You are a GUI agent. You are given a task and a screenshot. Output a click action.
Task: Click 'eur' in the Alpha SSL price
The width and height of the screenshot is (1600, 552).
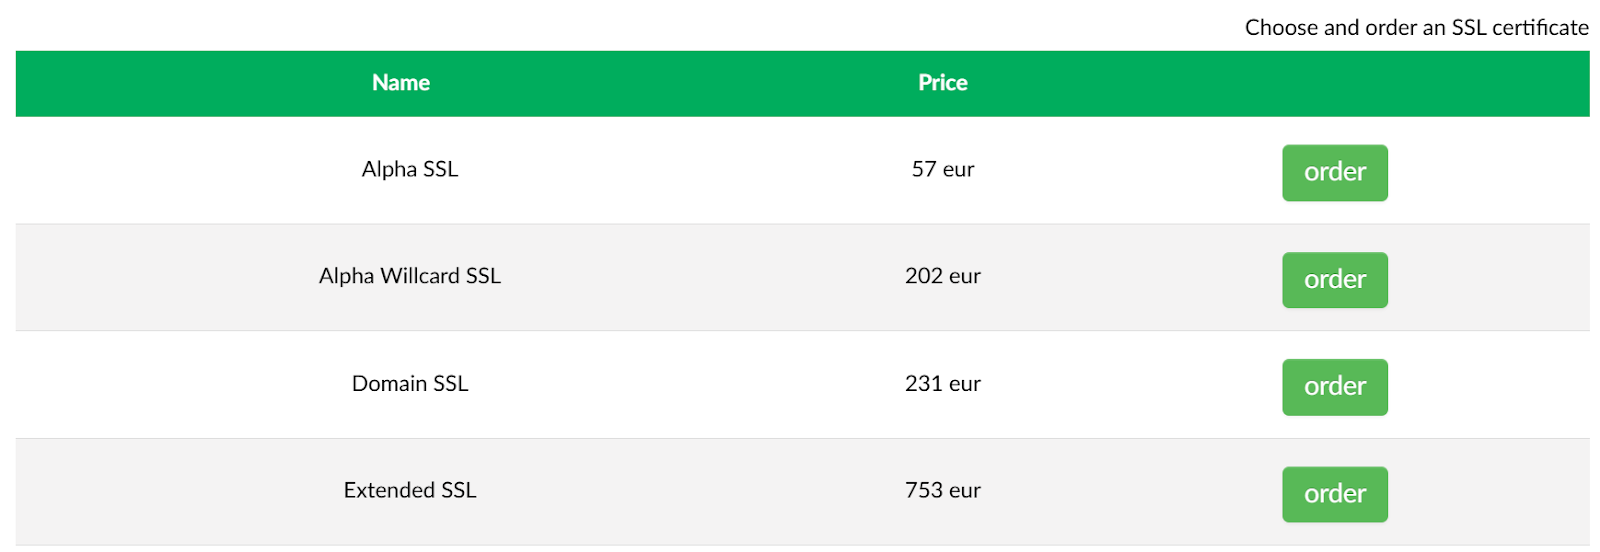click(x=958, y=169)
